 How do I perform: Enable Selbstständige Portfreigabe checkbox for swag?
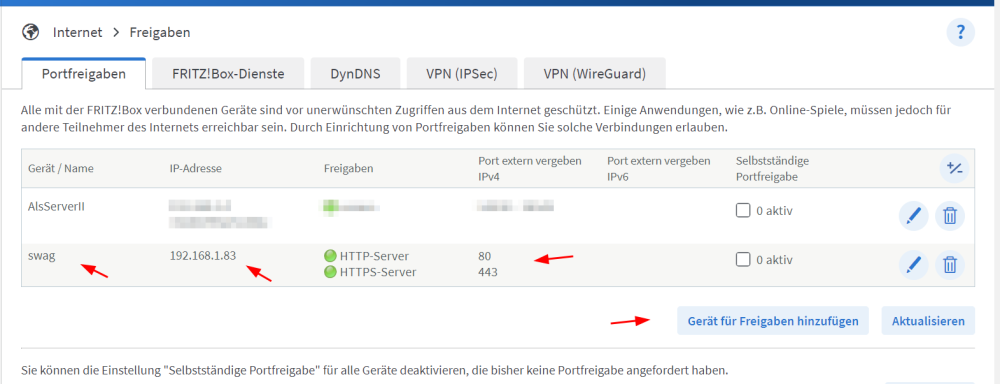click(x=742, y=260)
